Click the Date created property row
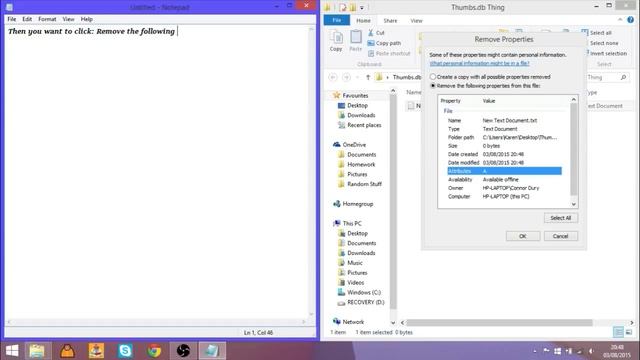 (x=504, y=154)
